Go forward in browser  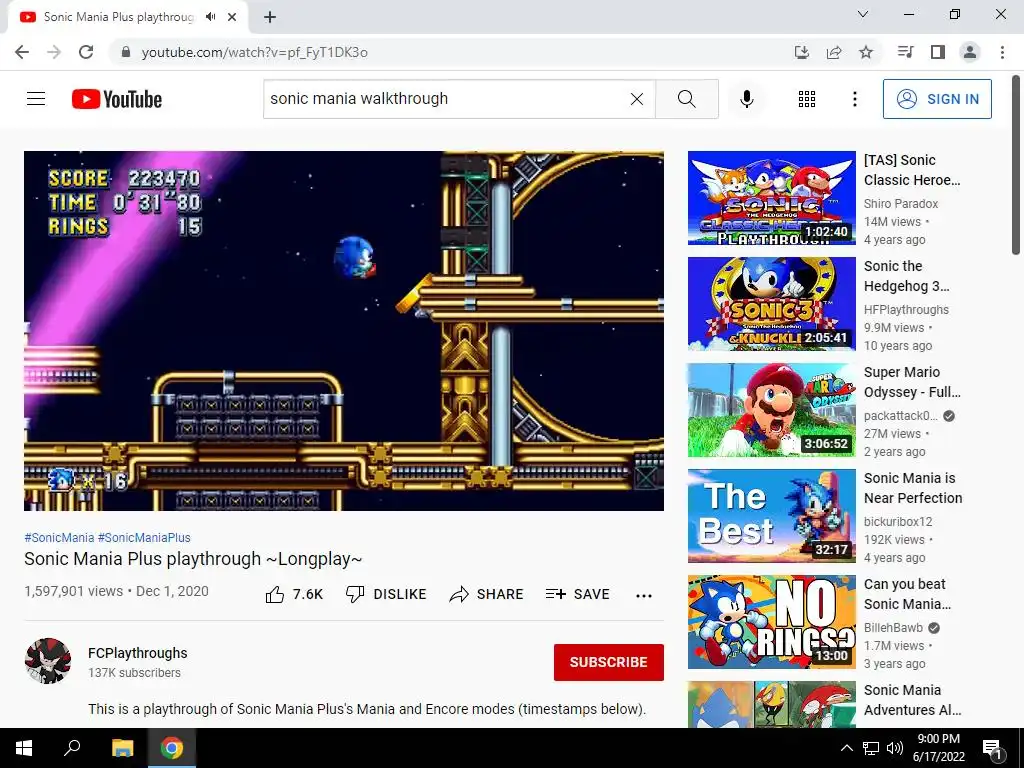[x=54, y=52]
